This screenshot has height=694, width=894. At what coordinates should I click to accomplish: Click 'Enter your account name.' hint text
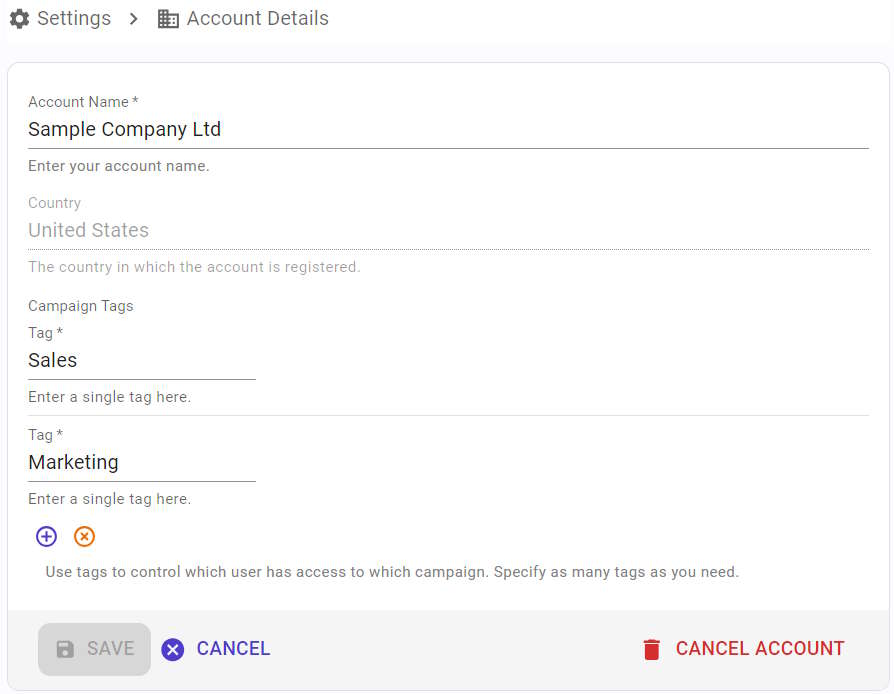click(x=119, y=166)
